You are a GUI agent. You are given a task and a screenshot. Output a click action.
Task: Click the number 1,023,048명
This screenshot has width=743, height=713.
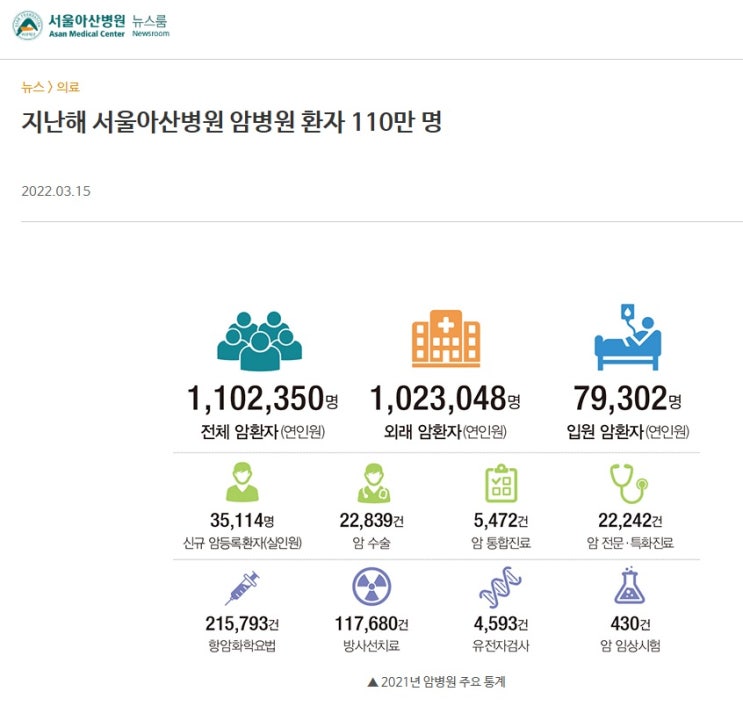[x=445, y=398]
